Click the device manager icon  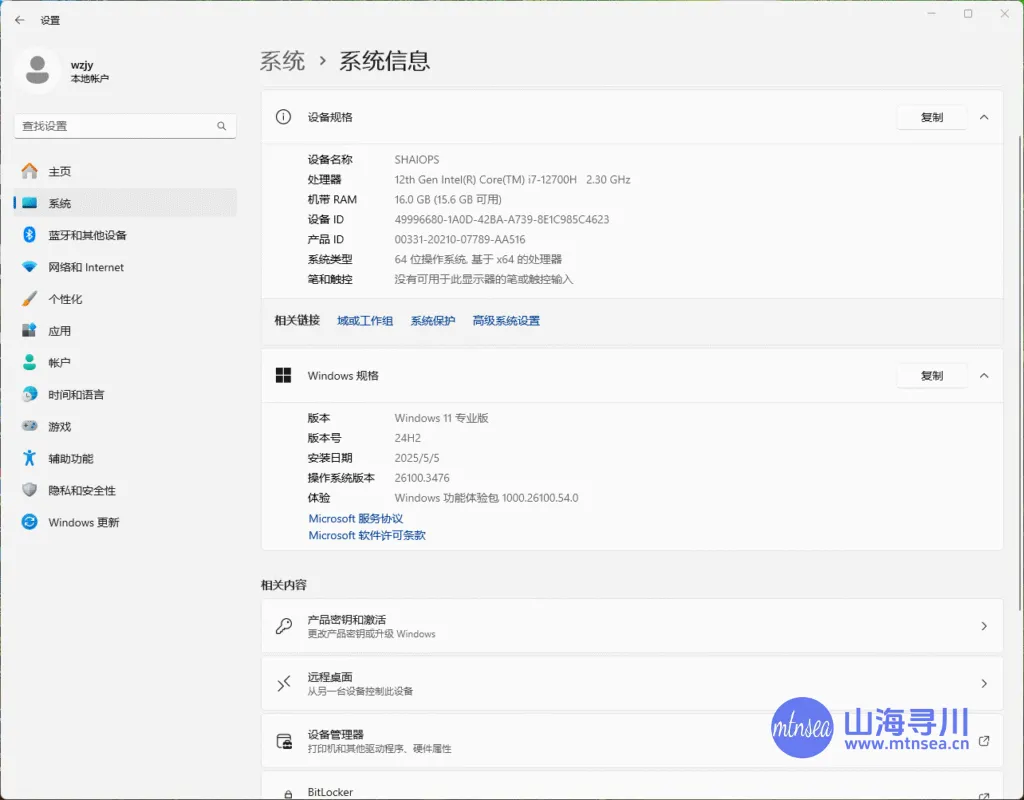(x=284, y=741)
